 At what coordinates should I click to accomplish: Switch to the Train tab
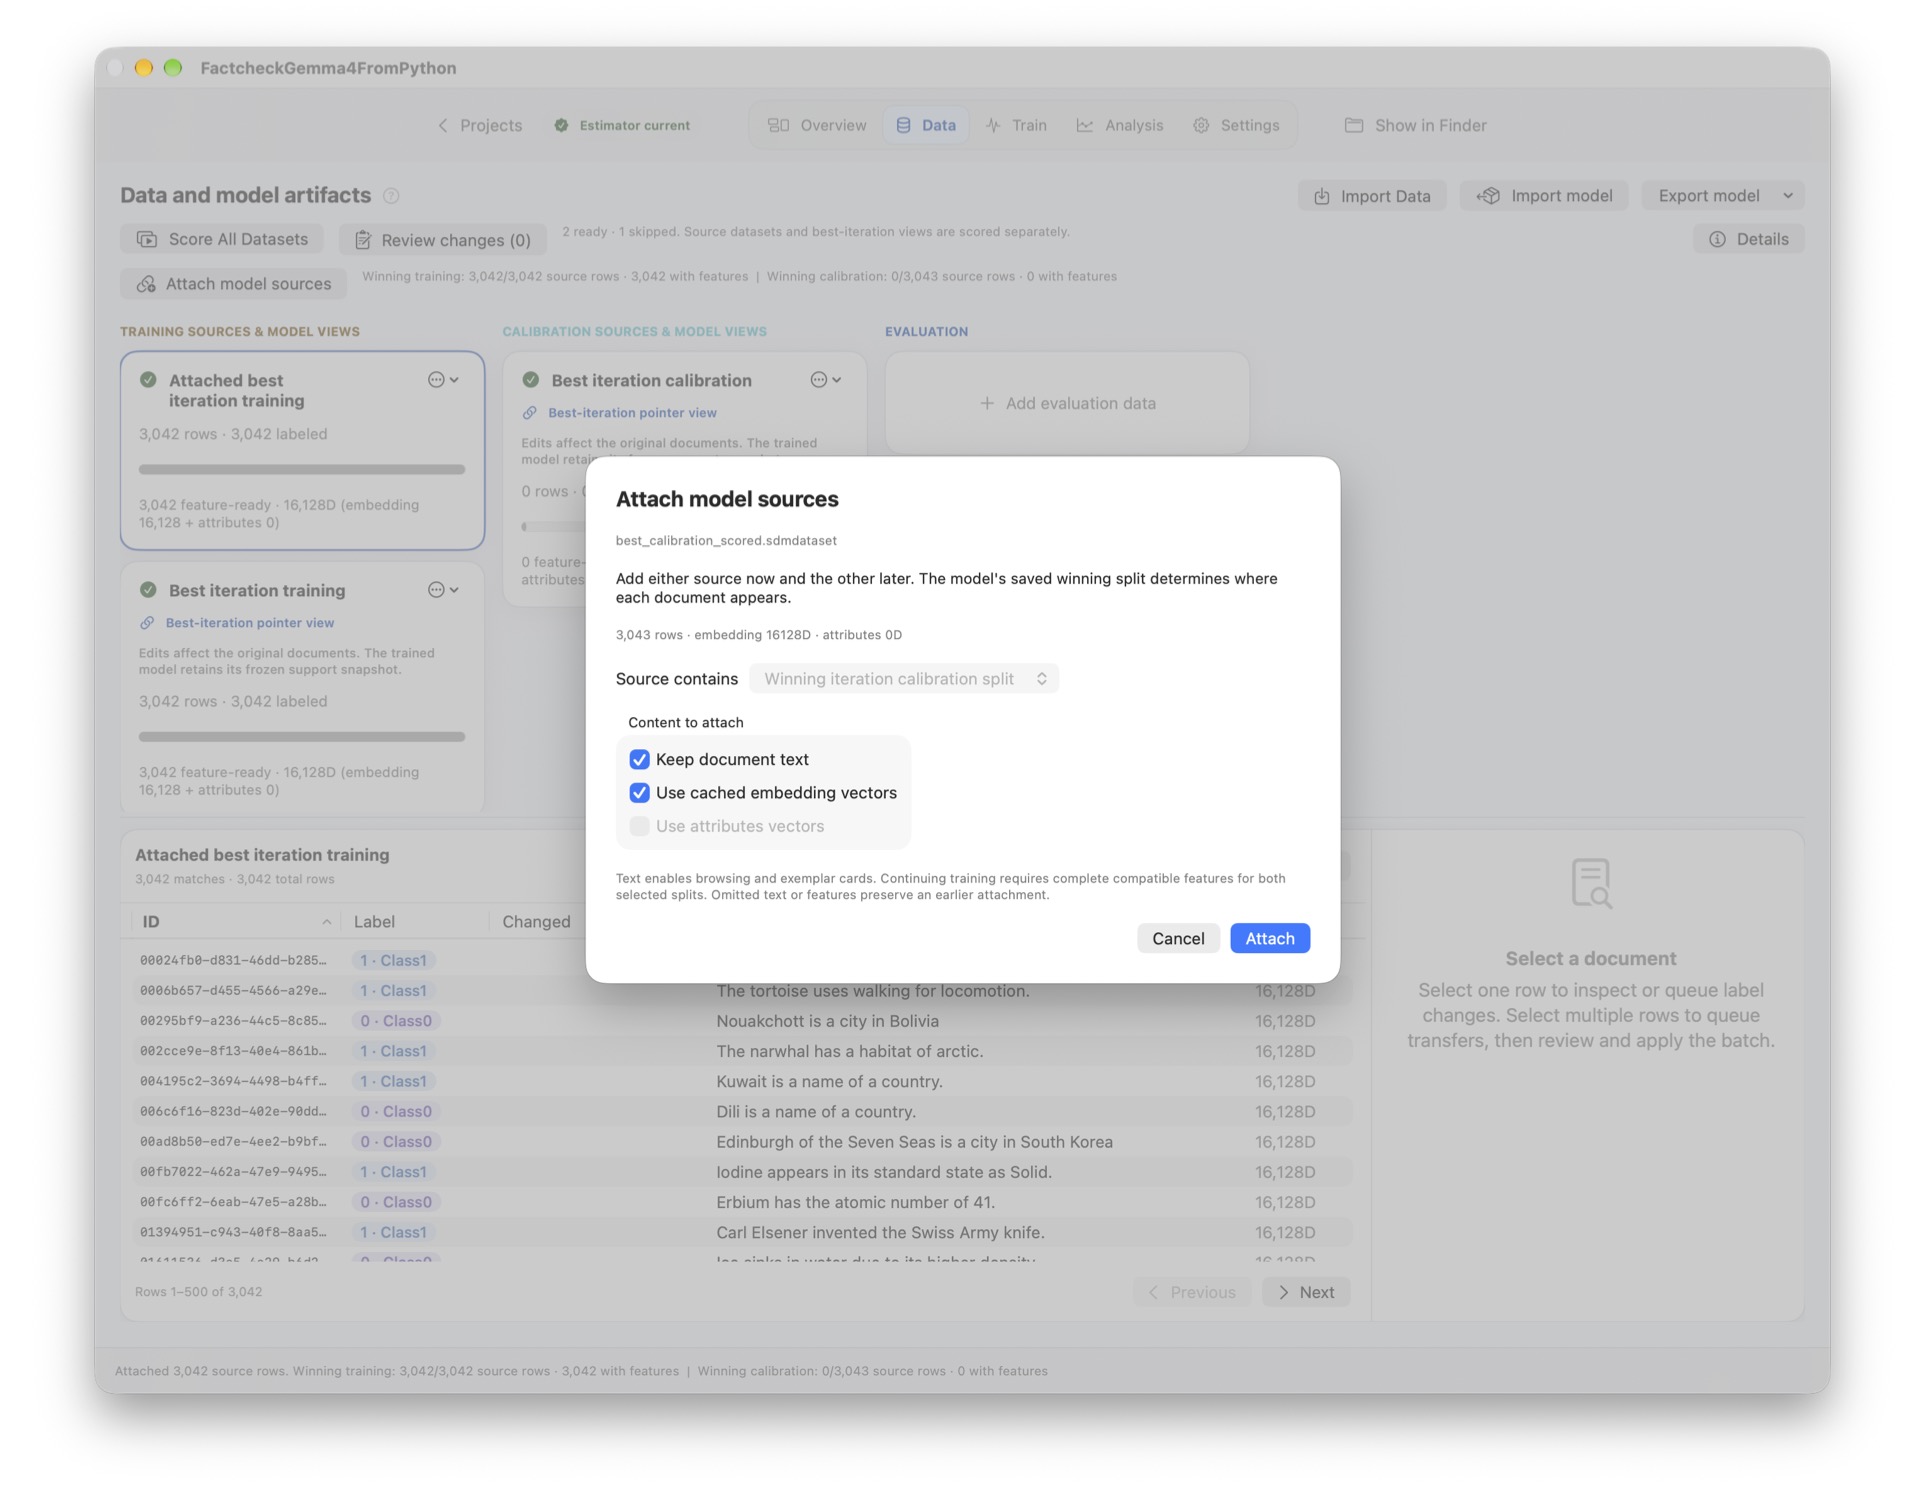point(1016,125)
